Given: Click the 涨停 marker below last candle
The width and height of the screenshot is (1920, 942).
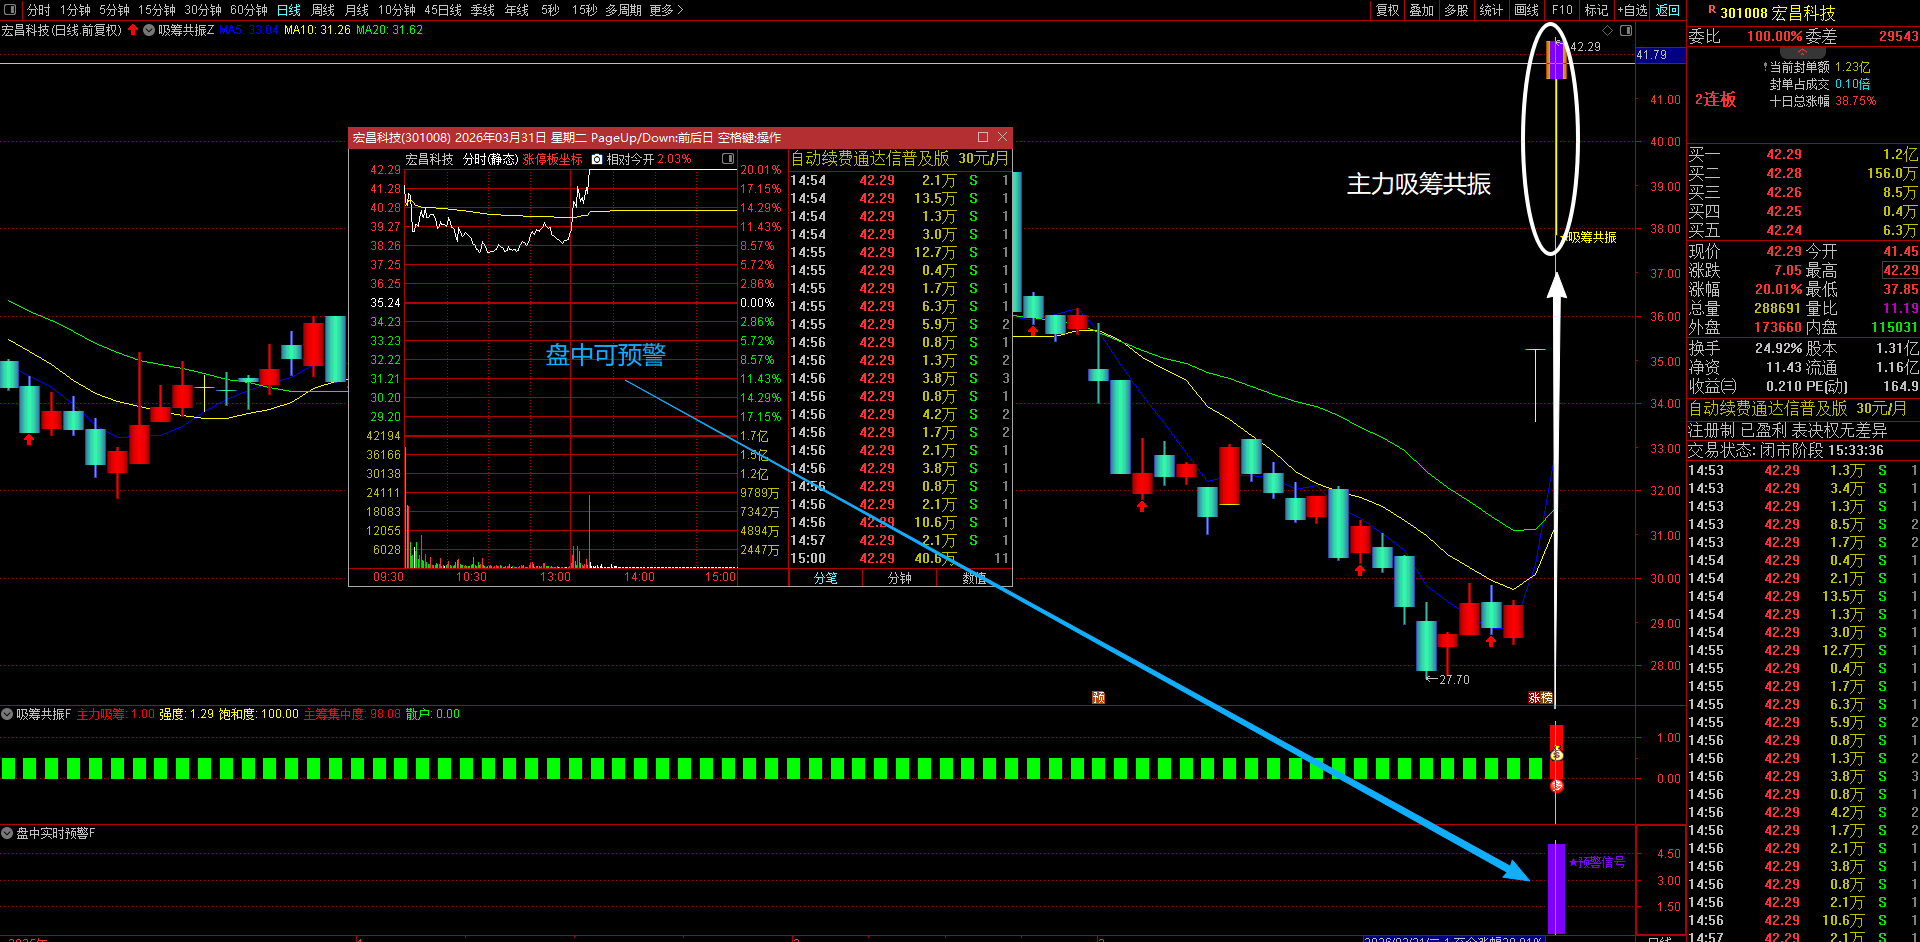Looking at the screenshot, I should [1540, 698].
